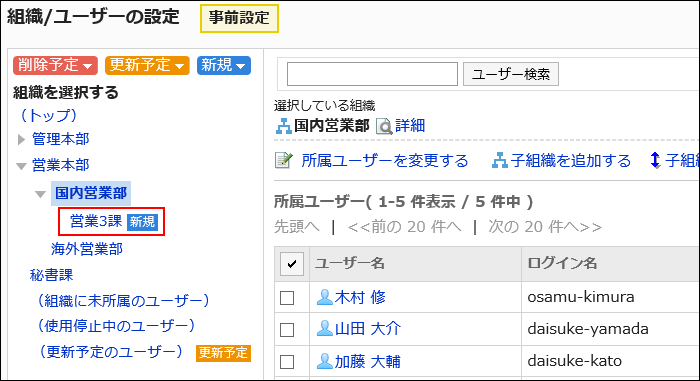Toggle the select-all checkbox in table header
Screen dimensions: 700x381
pos(292,264)
